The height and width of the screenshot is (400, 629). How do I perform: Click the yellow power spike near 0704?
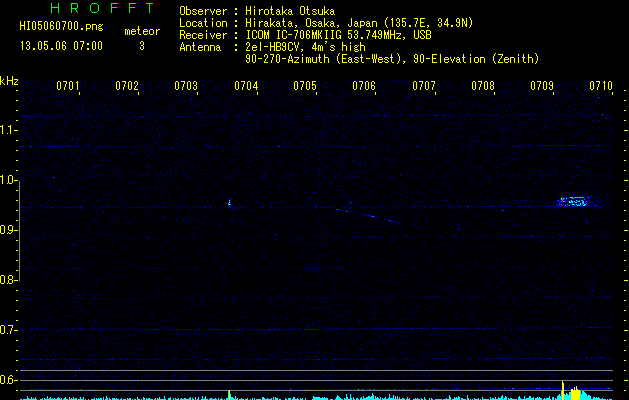229,395
